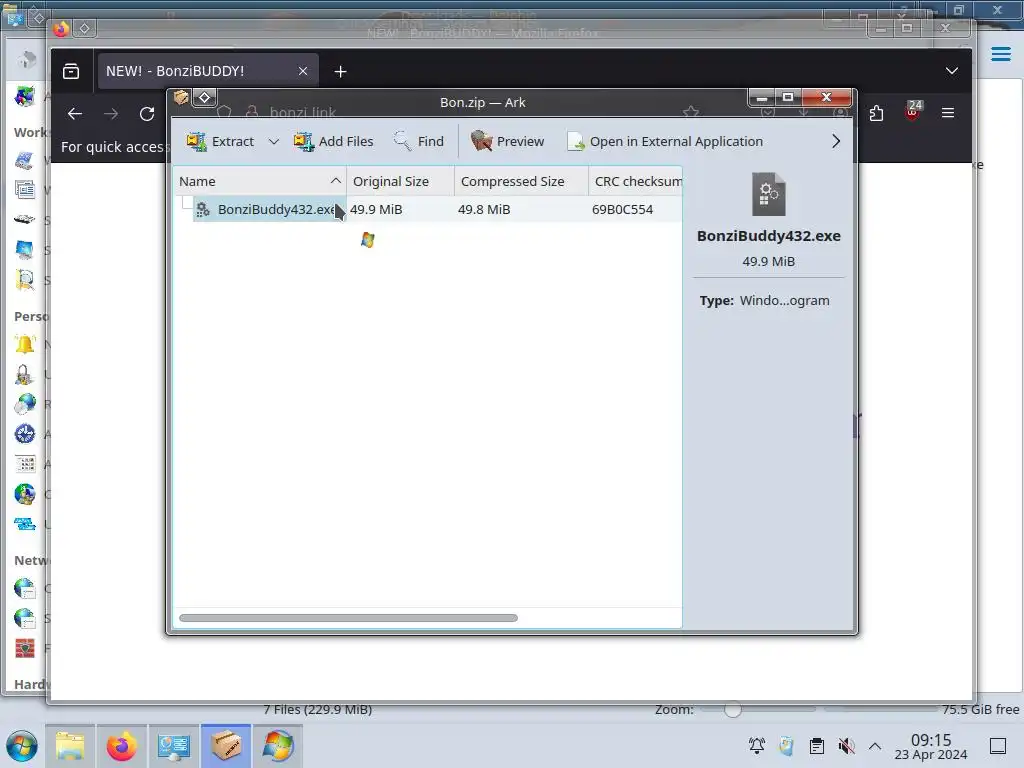Sort by CRC checksum column
Image resolution: width=1024 pixels, height=768 pixels.
(635, 182)
